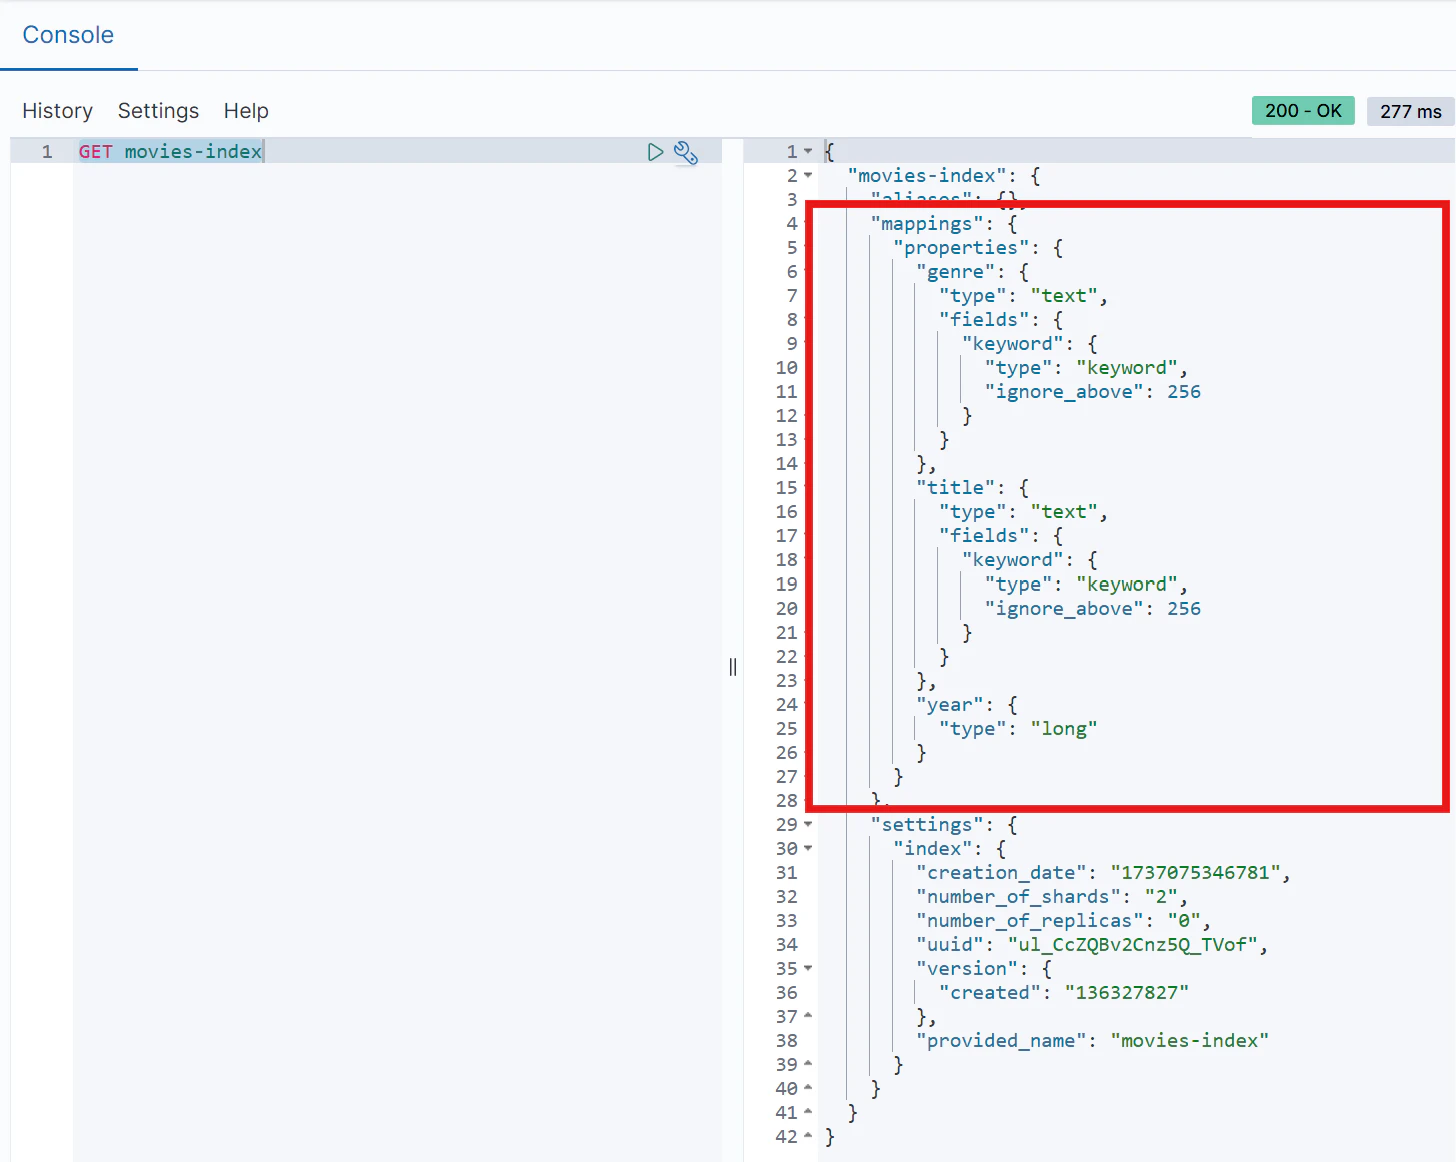Collapse the movies-index block on line 2

click(808, 176)
